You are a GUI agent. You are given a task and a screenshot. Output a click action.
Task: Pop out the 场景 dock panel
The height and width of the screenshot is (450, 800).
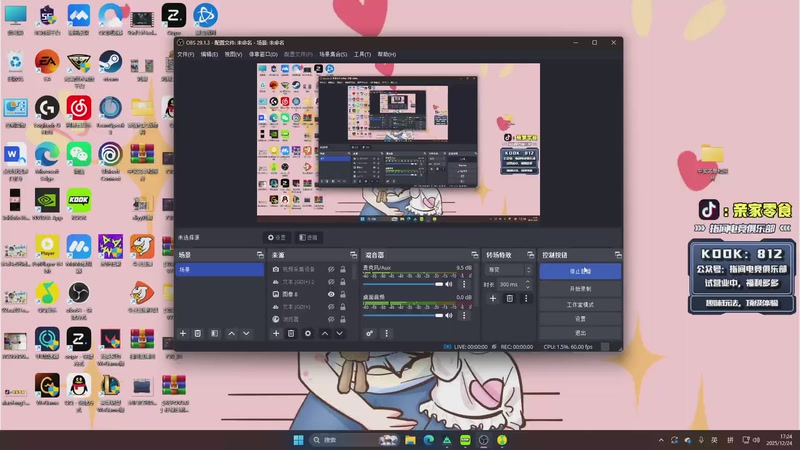point(260,255)
